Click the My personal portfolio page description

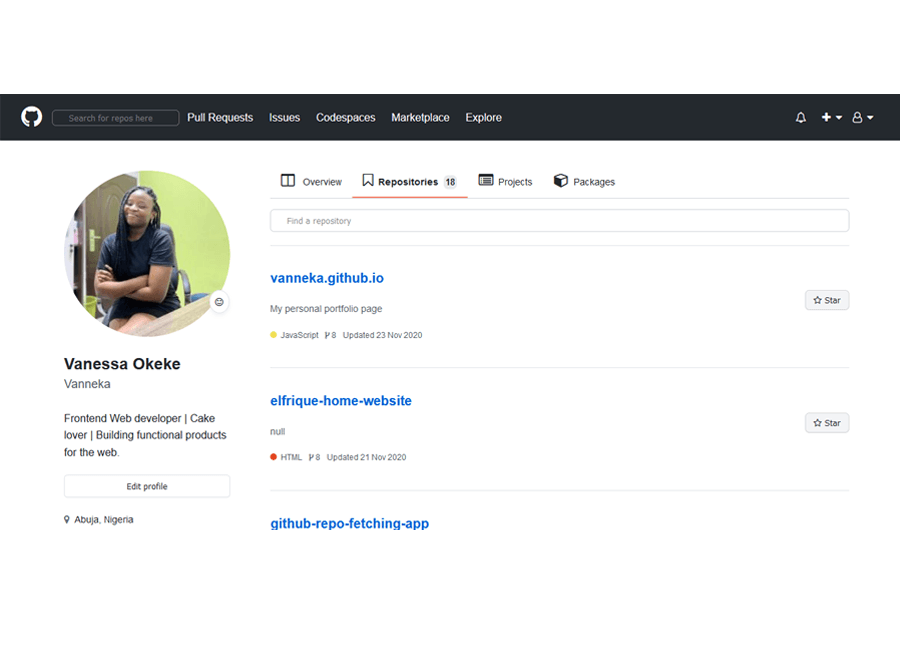click(x=326, y=309)
